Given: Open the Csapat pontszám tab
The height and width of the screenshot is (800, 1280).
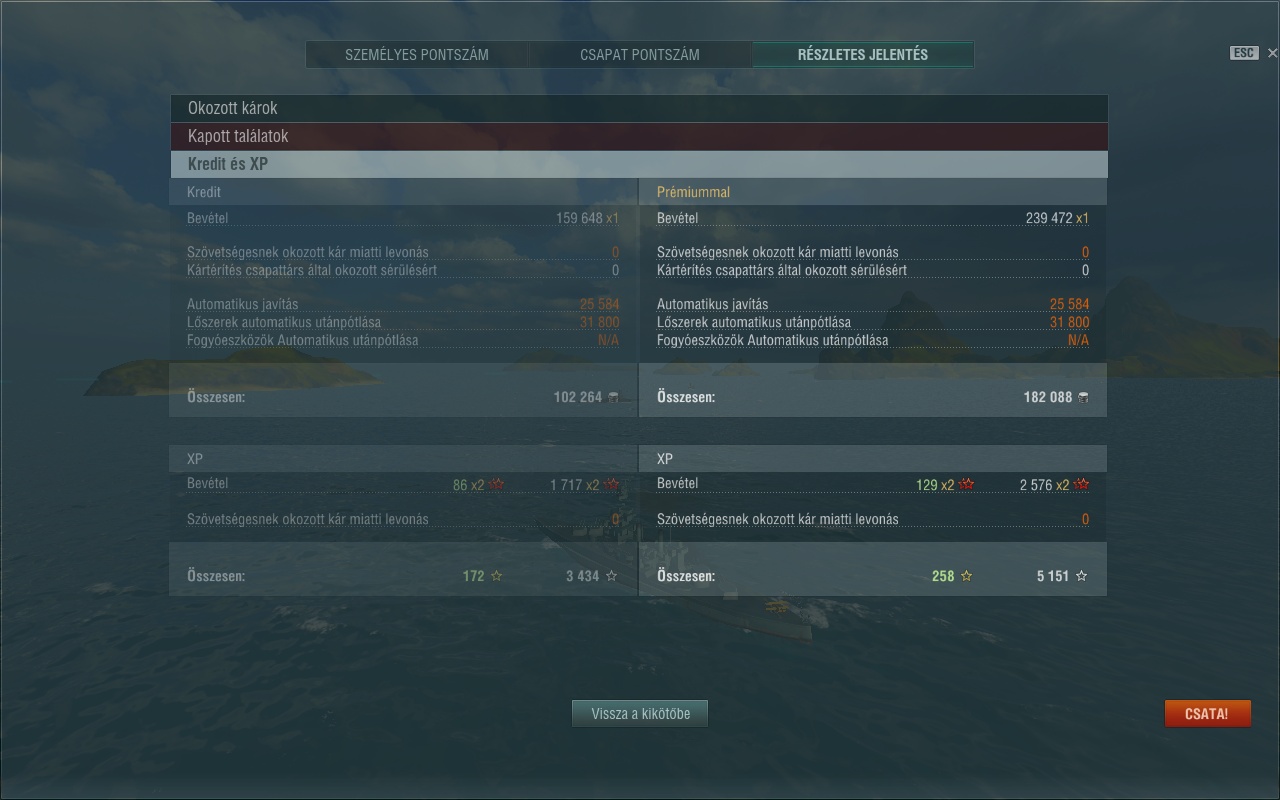Looking at the screenshot, I should (x=640, y=55).
